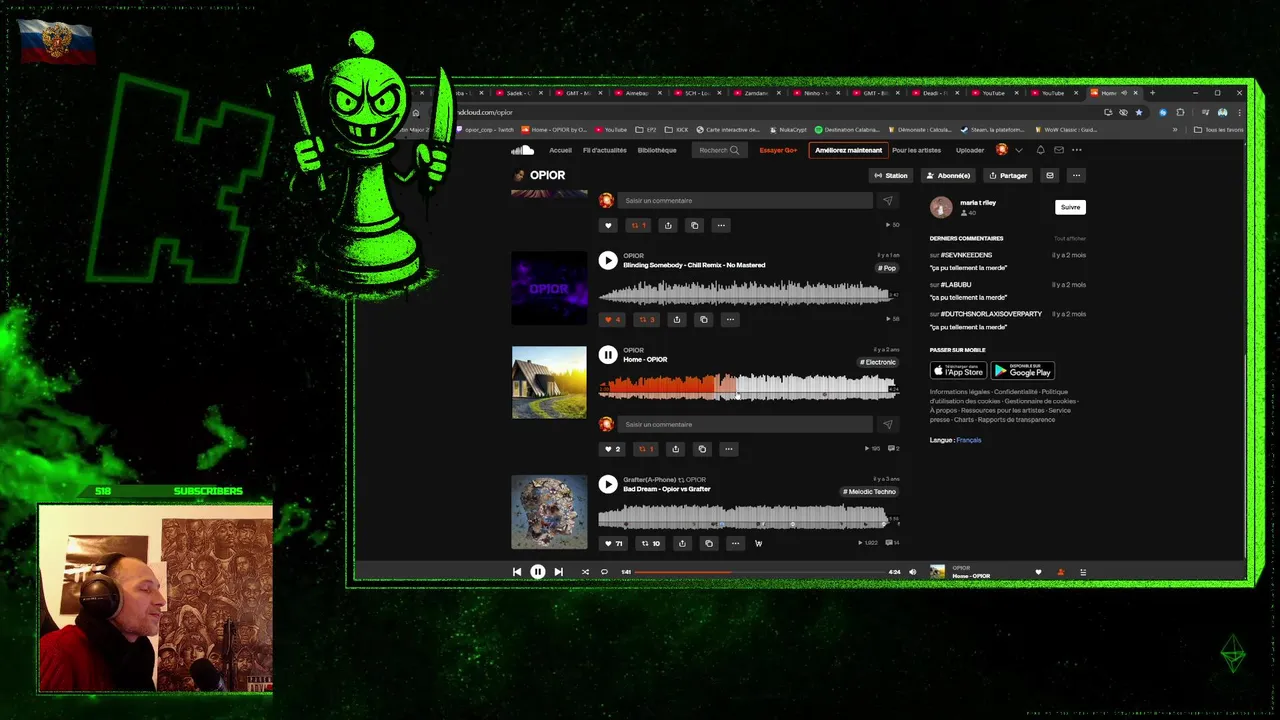The height and width of the screenshot is (720, 1280).
Task: Click the Améliorez maintenant button
Action: (x=848, y=150)
